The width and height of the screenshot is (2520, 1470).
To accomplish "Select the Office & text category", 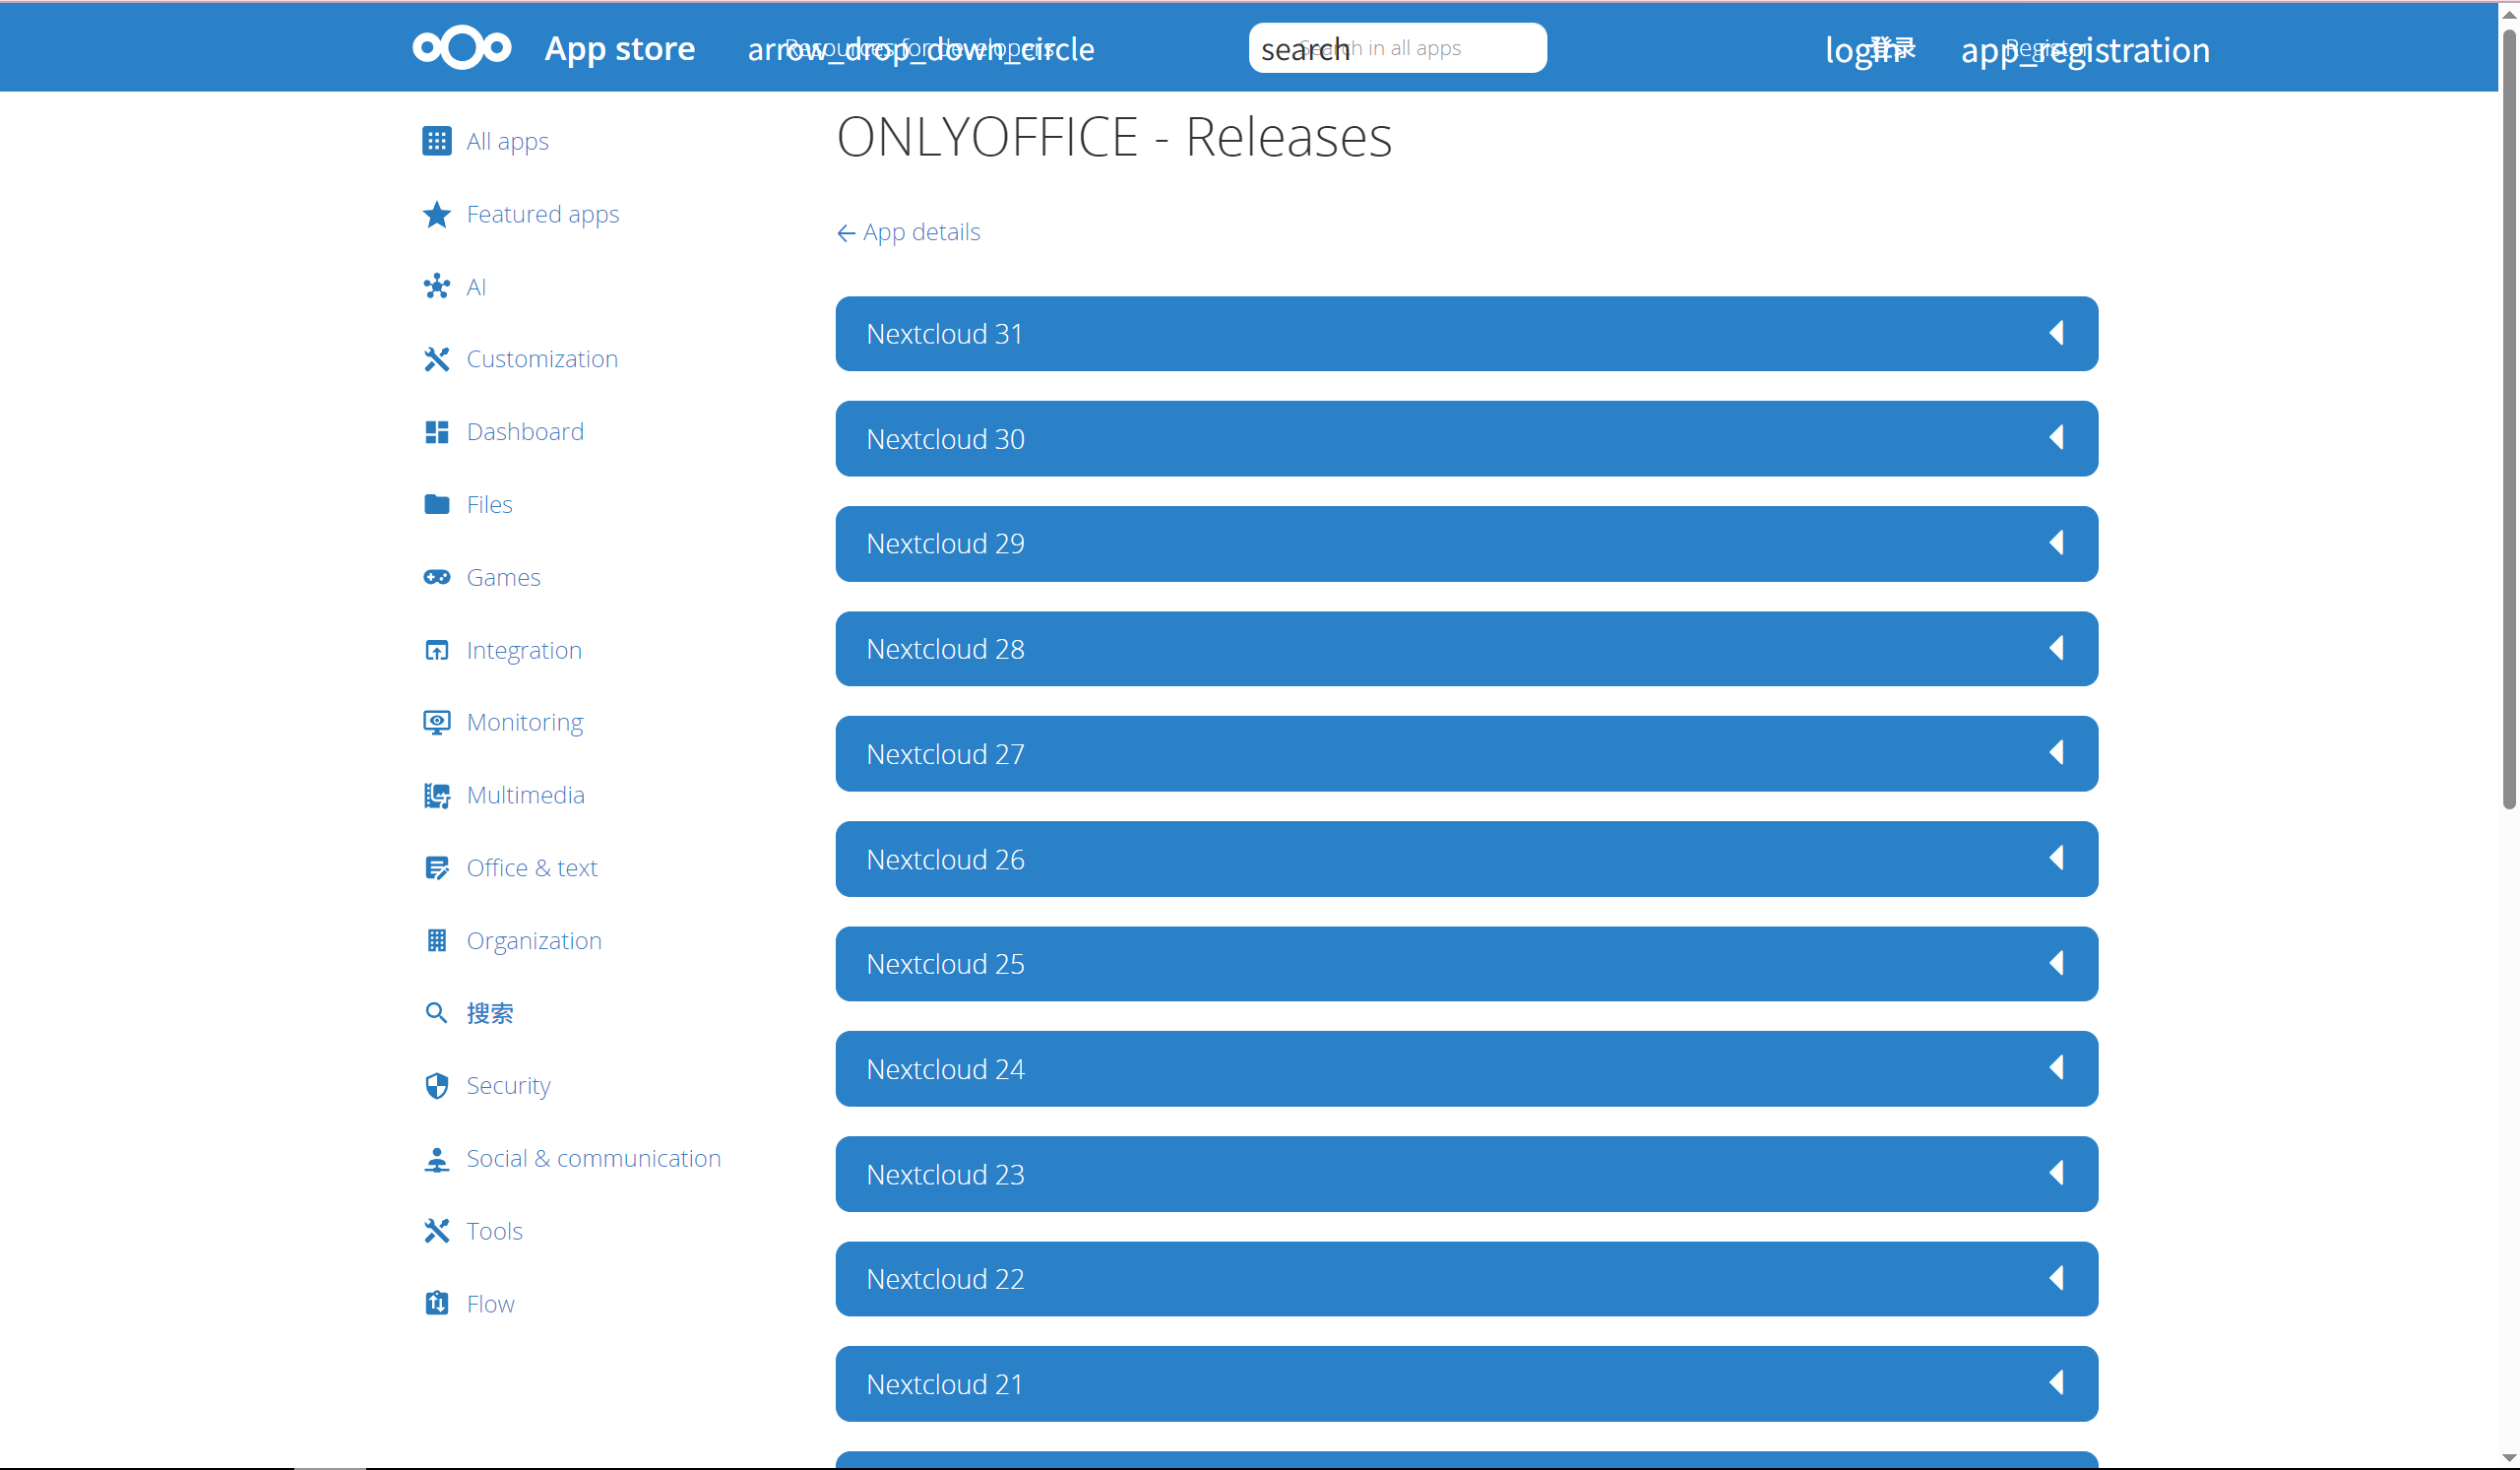I will pos(532,868).
